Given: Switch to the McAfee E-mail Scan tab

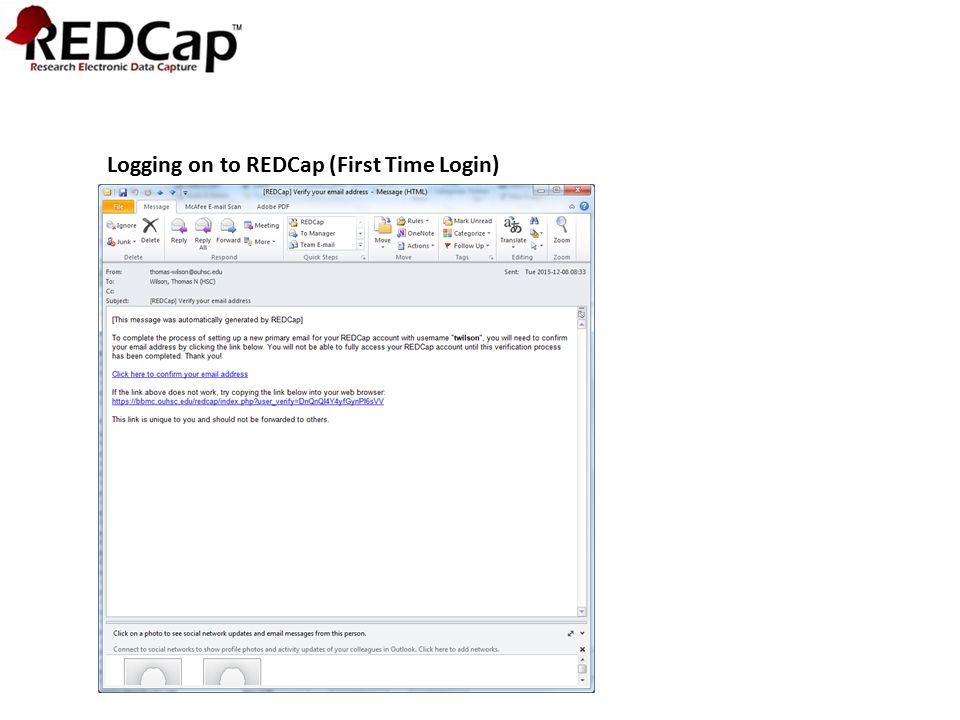Looking at the screenshot, I should click(x=213, y=207).
